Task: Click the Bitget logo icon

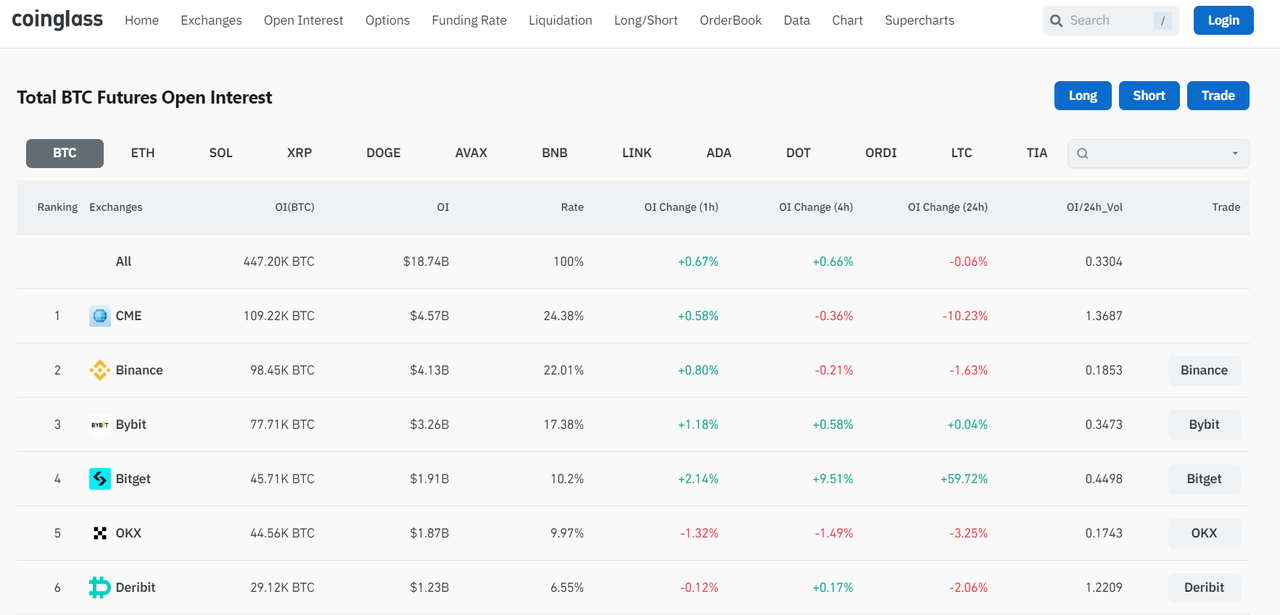Action: click(x=100, y=479)
